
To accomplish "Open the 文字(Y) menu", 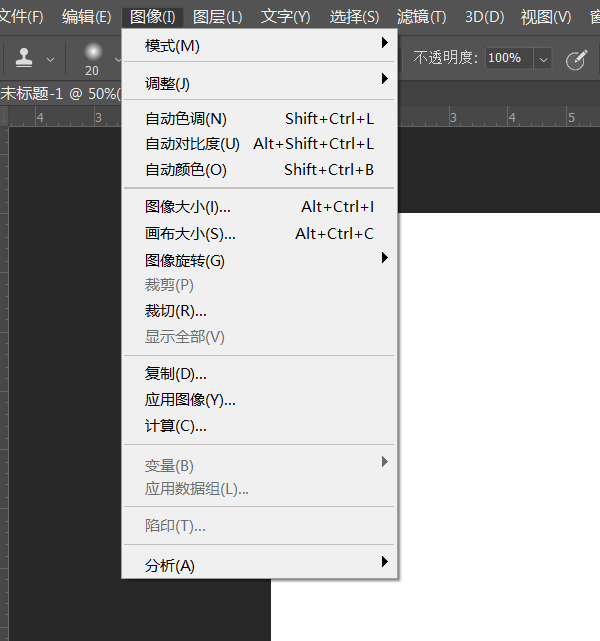I will point(285,17).
